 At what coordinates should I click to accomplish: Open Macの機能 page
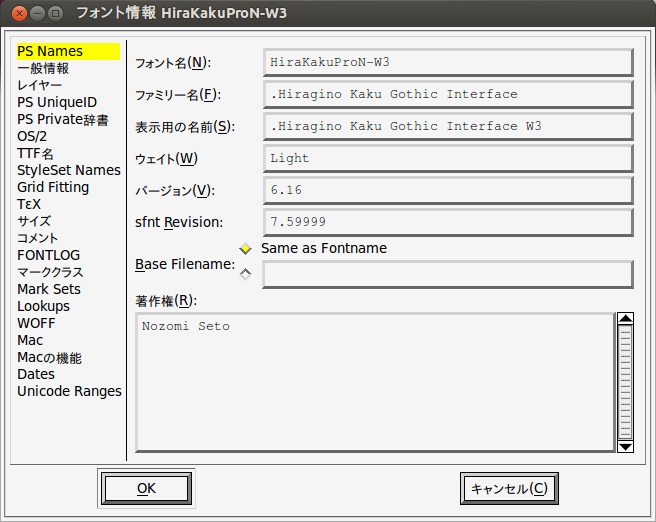(x=49, y=358)
